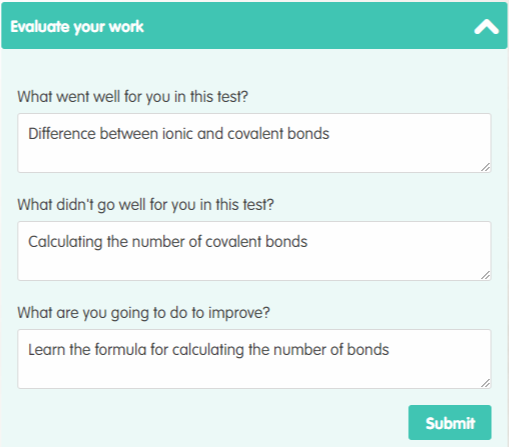Grab resize handle of 'didn't go well' box

click(486, 275)
